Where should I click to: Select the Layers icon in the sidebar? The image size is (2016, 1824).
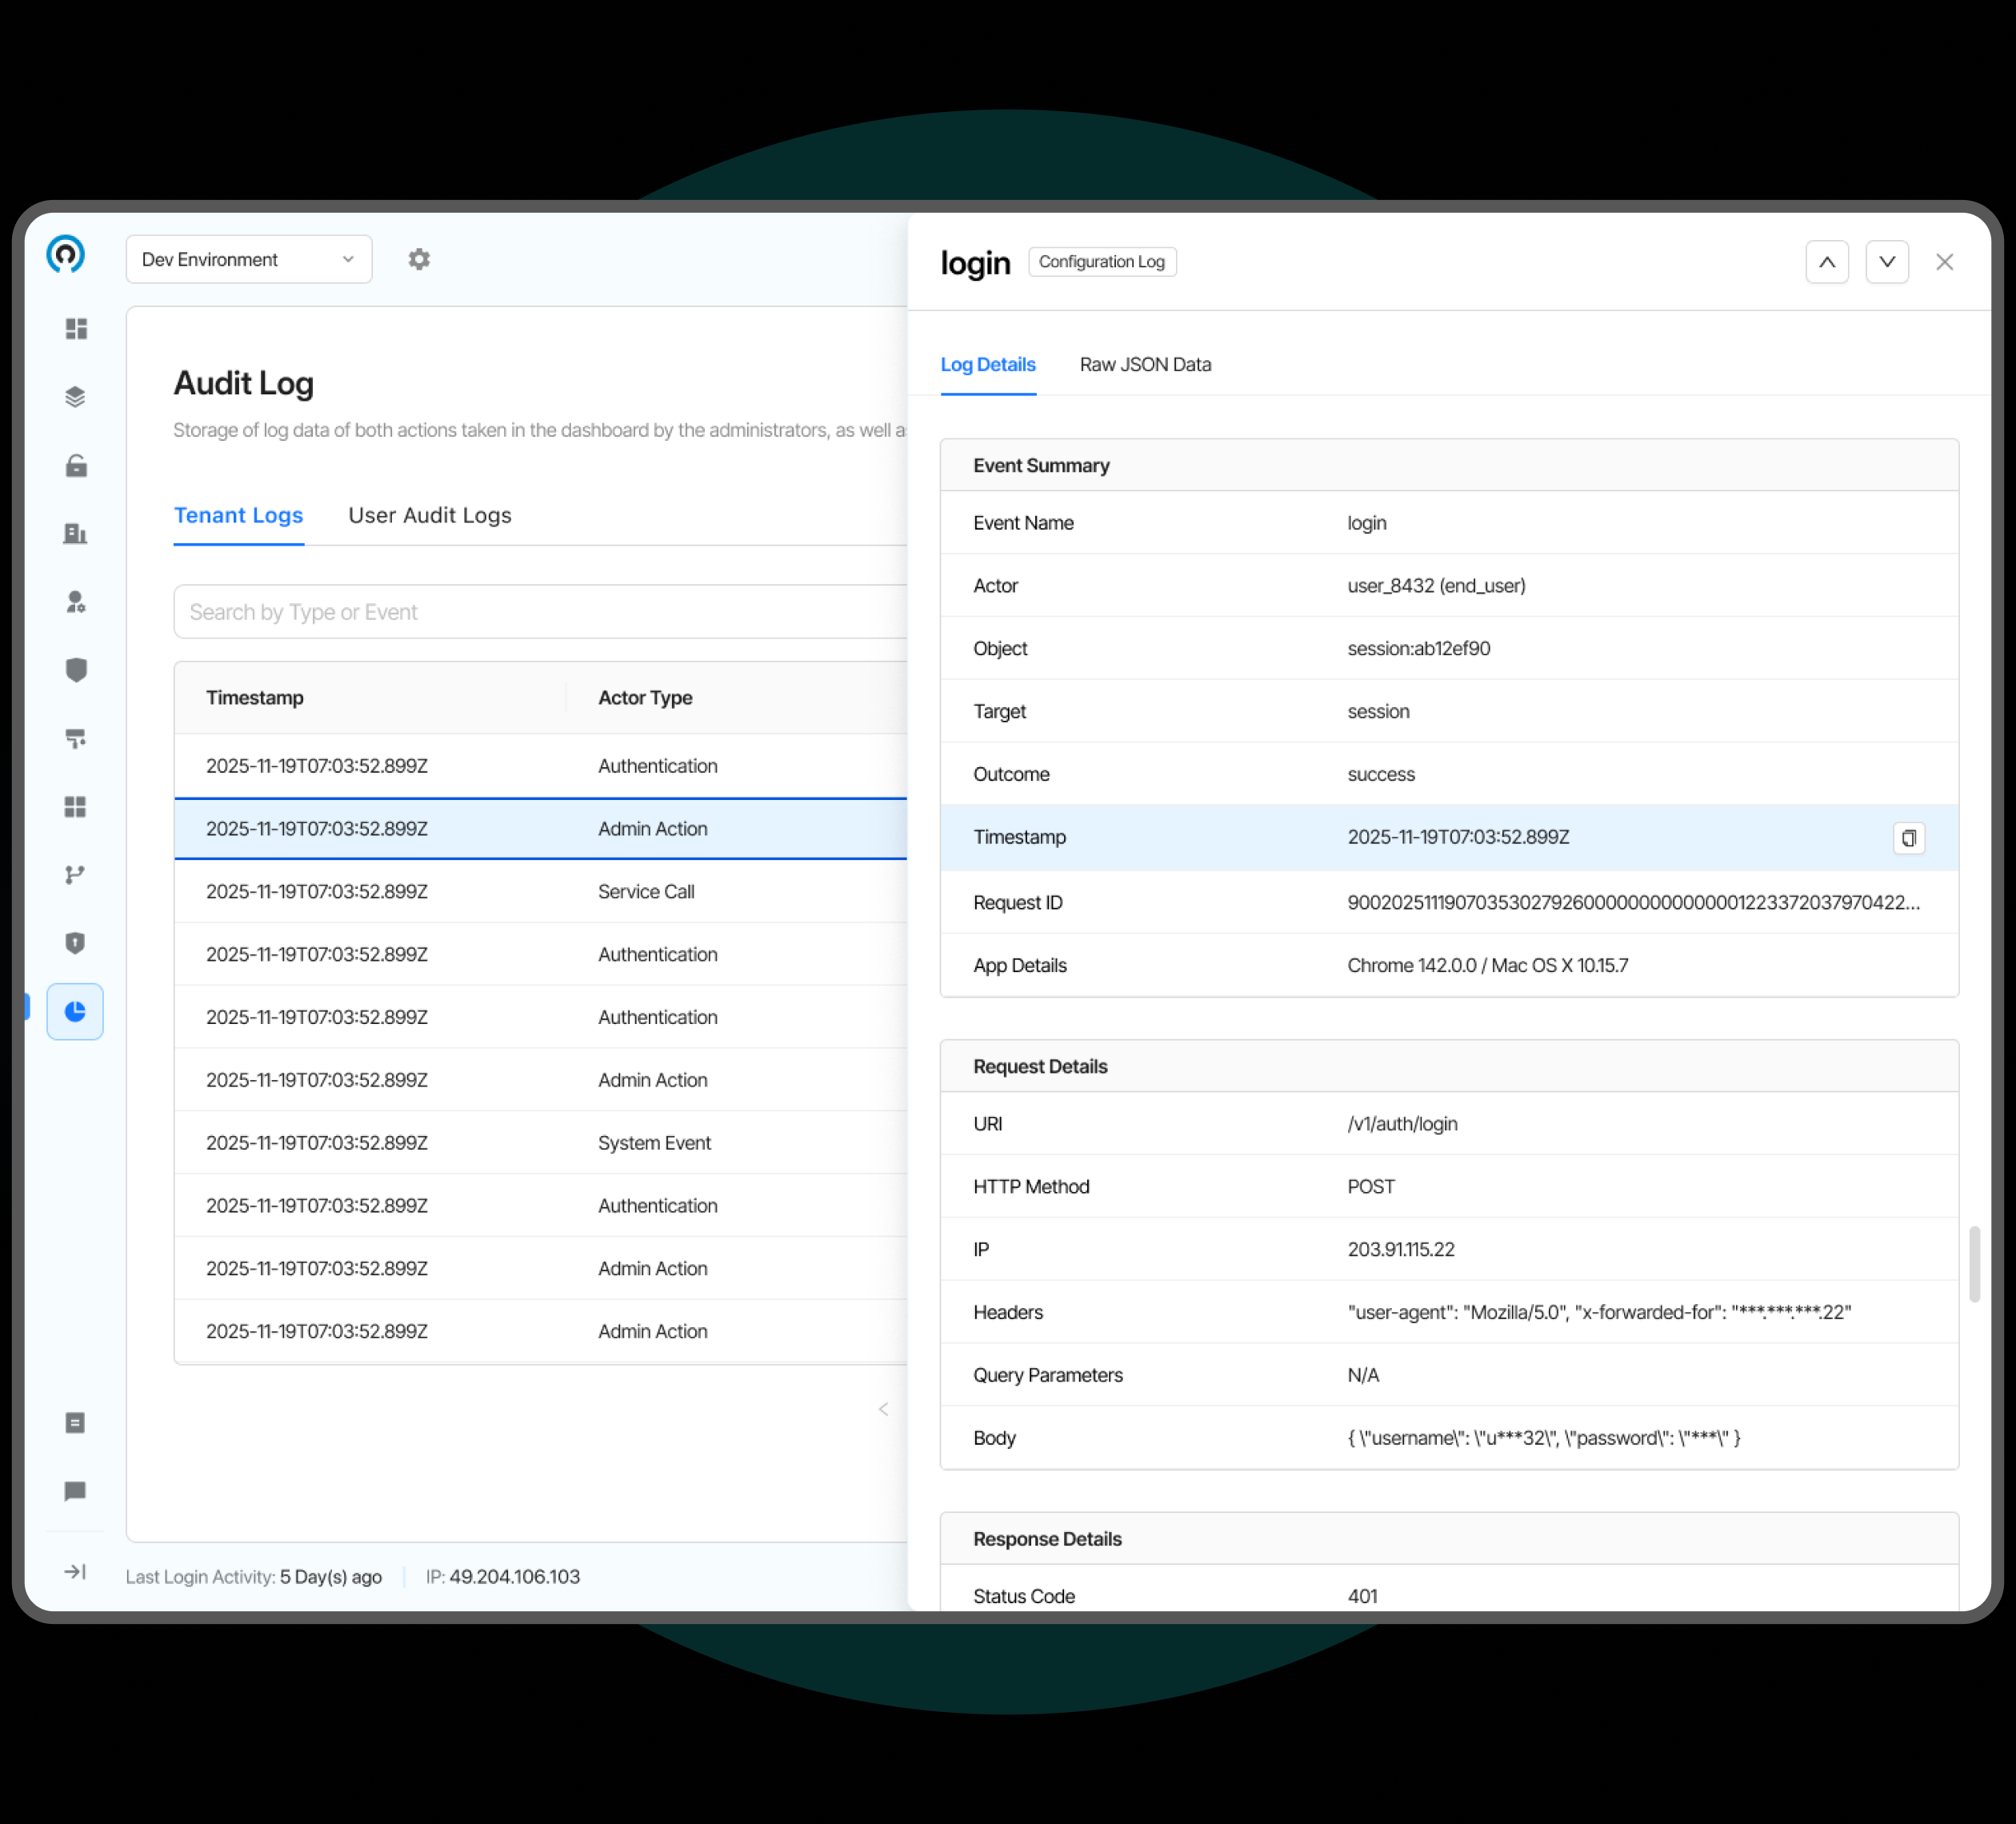(76, 396)
